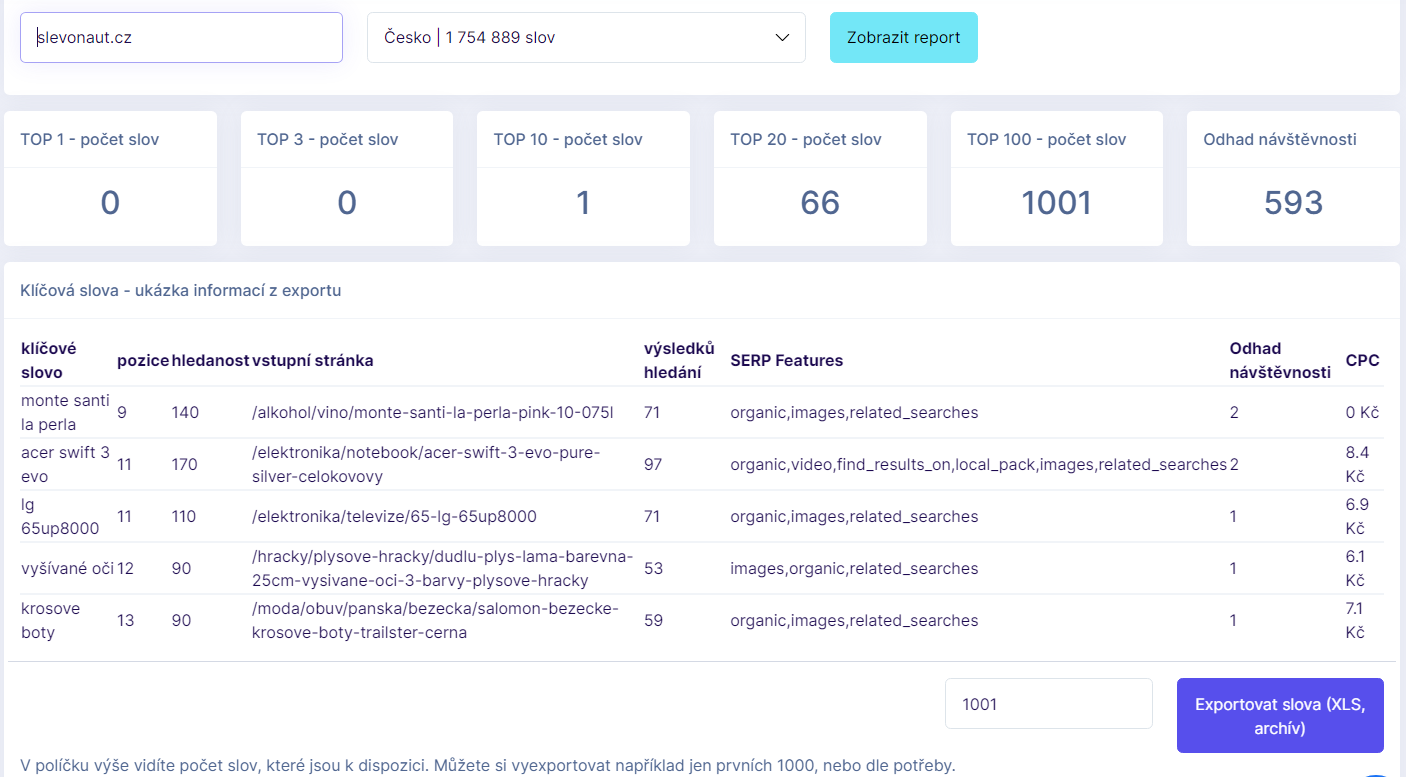Select the TOP 20 počet slov card
Image resolution: width=1406 pixels, height=777 pixels.
[820, 179]
